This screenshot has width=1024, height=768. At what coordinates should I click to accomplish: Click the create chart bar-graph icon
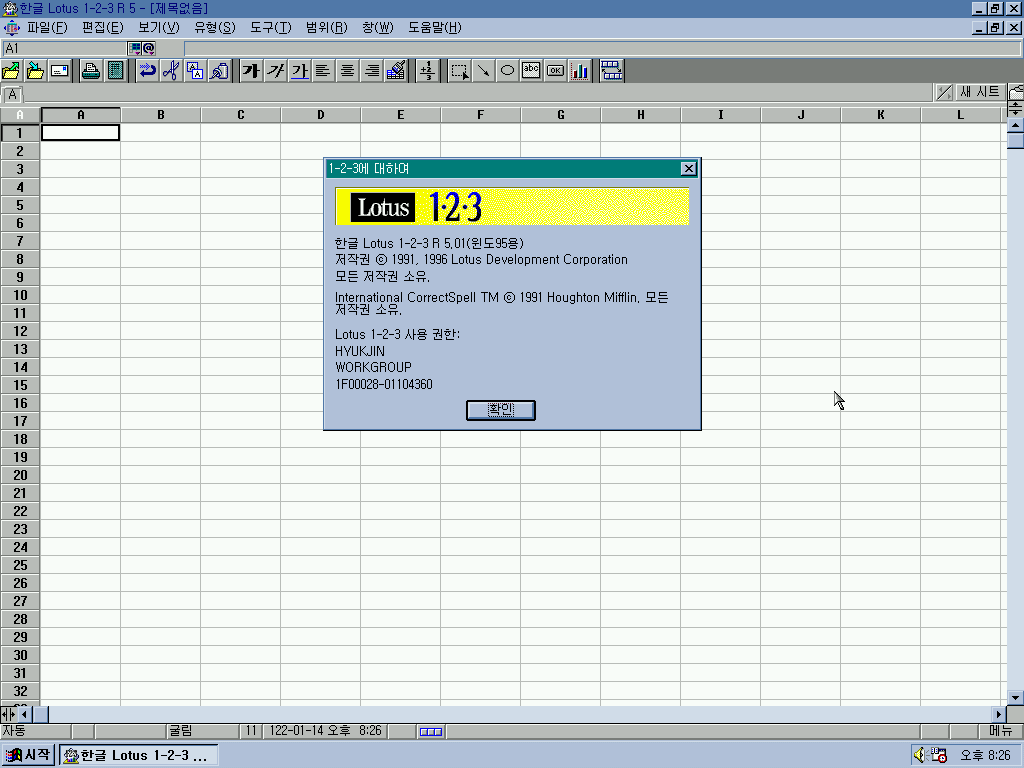pos(580,71)
